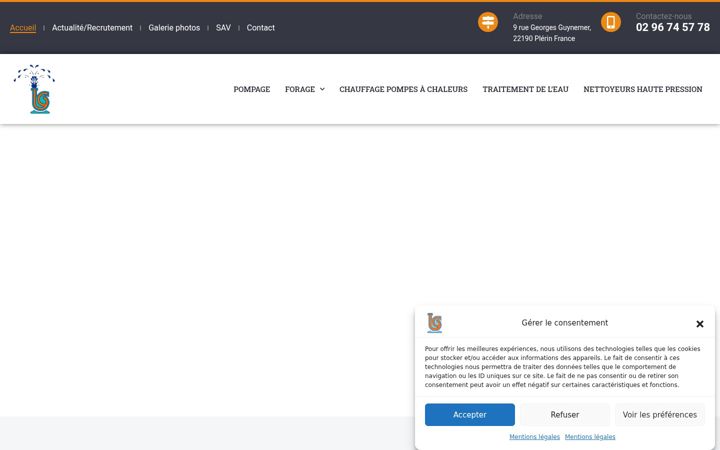Image resolution: width=720 pixels, height=450 pixels.
Task: Expand the Forage submenu chevron
Action: (322, 89)
